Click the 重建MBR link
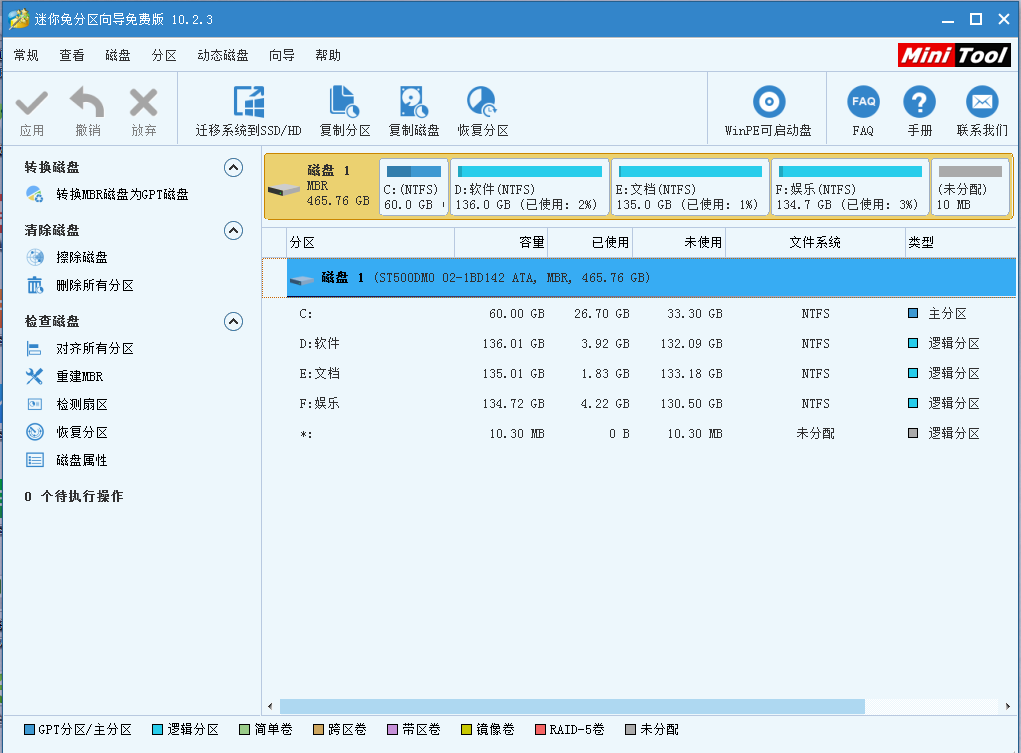Image resolution: width=1021 pixels, height=753 pixels. [79, 376]
